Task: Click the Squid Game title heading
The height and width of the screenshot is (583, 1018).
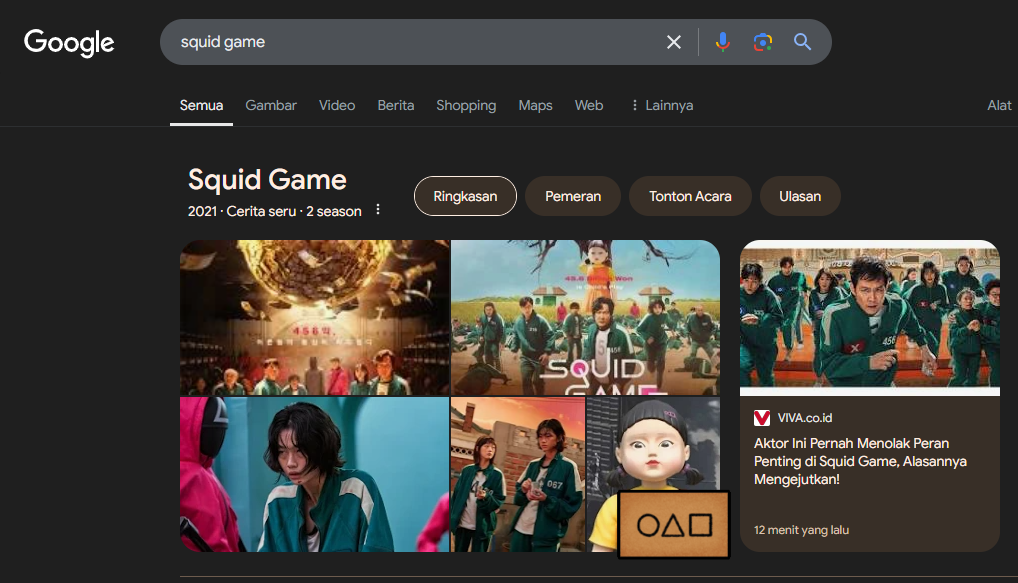Action: pos(267,180)
